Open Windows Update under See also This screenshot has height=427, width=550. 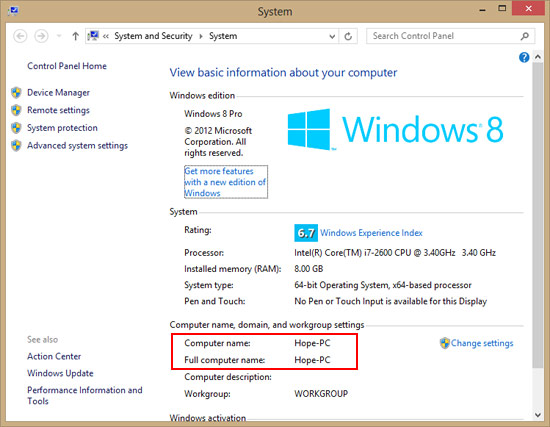point(60,373)
